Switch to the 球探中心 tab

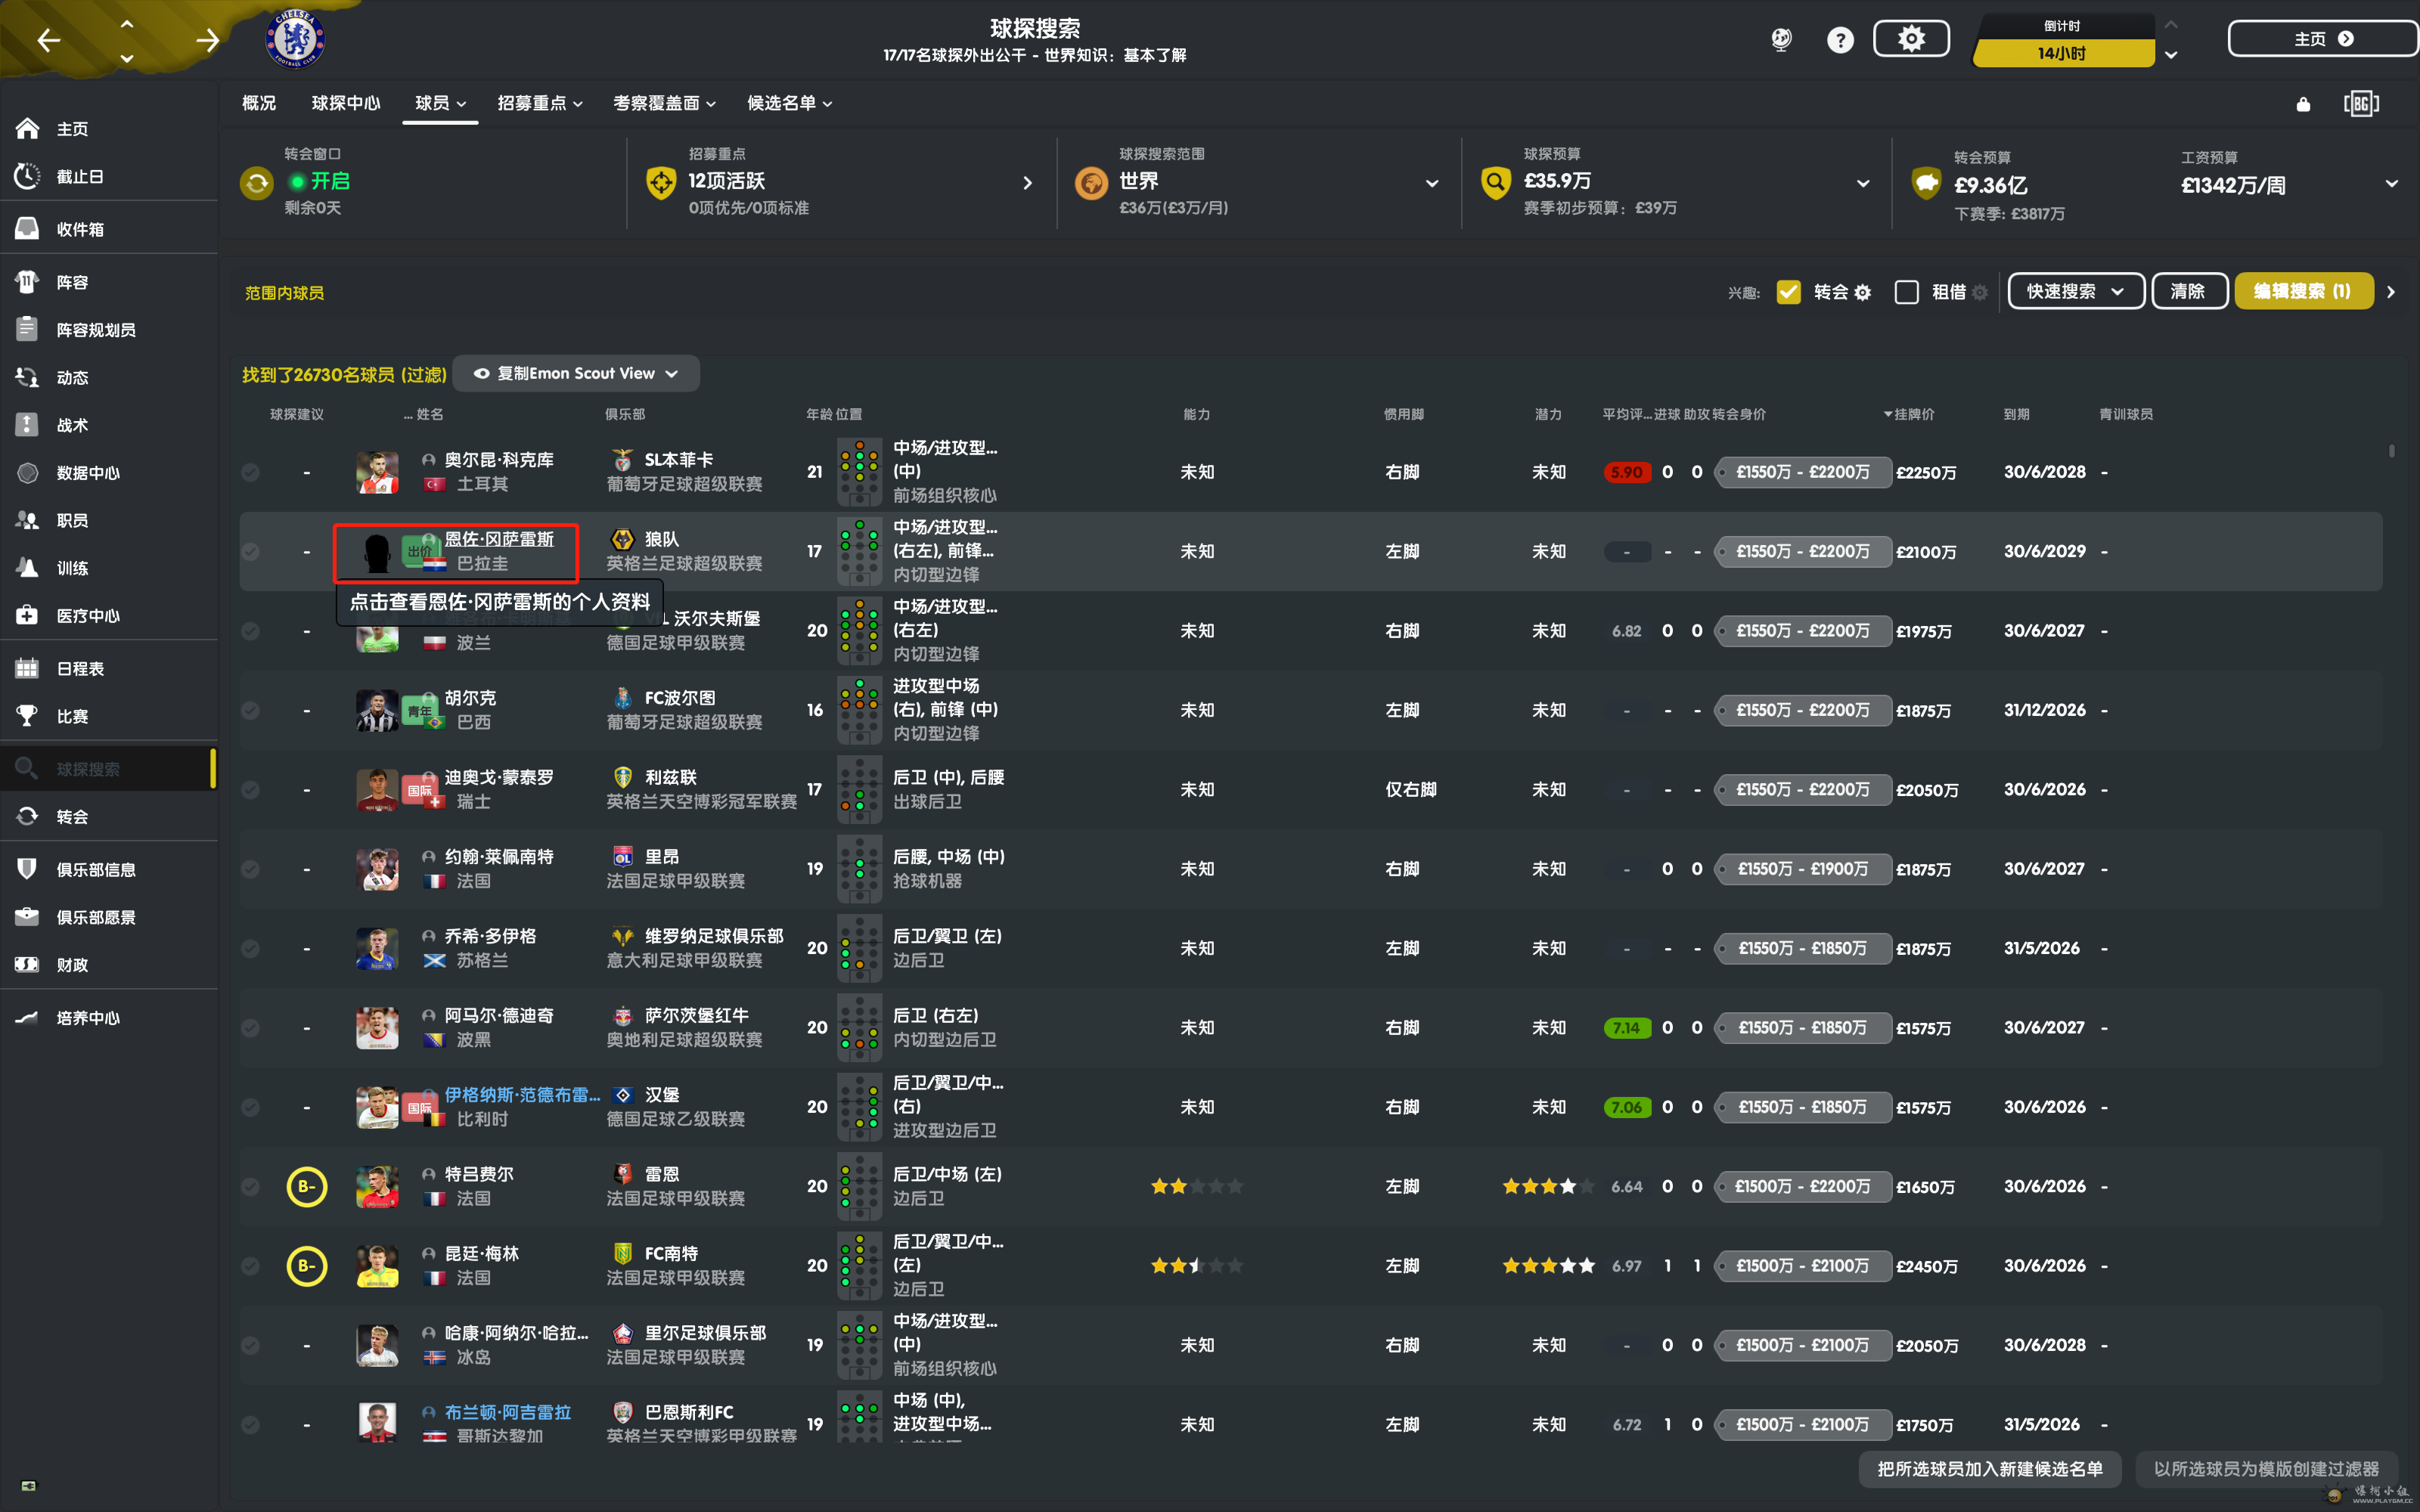(345, 103)
